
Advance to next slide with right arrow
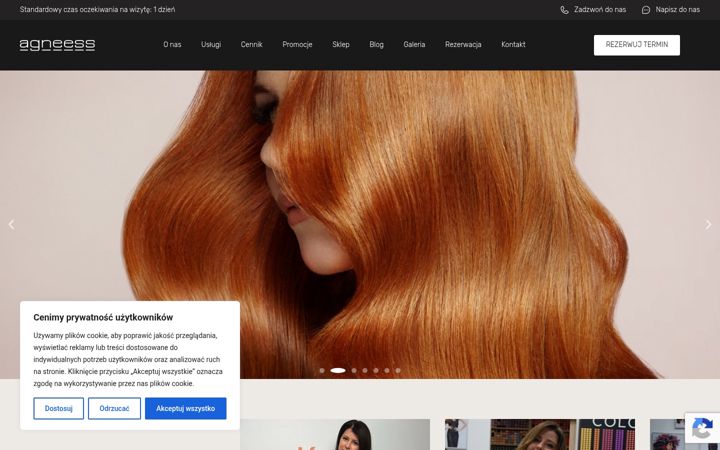point(708,225)
